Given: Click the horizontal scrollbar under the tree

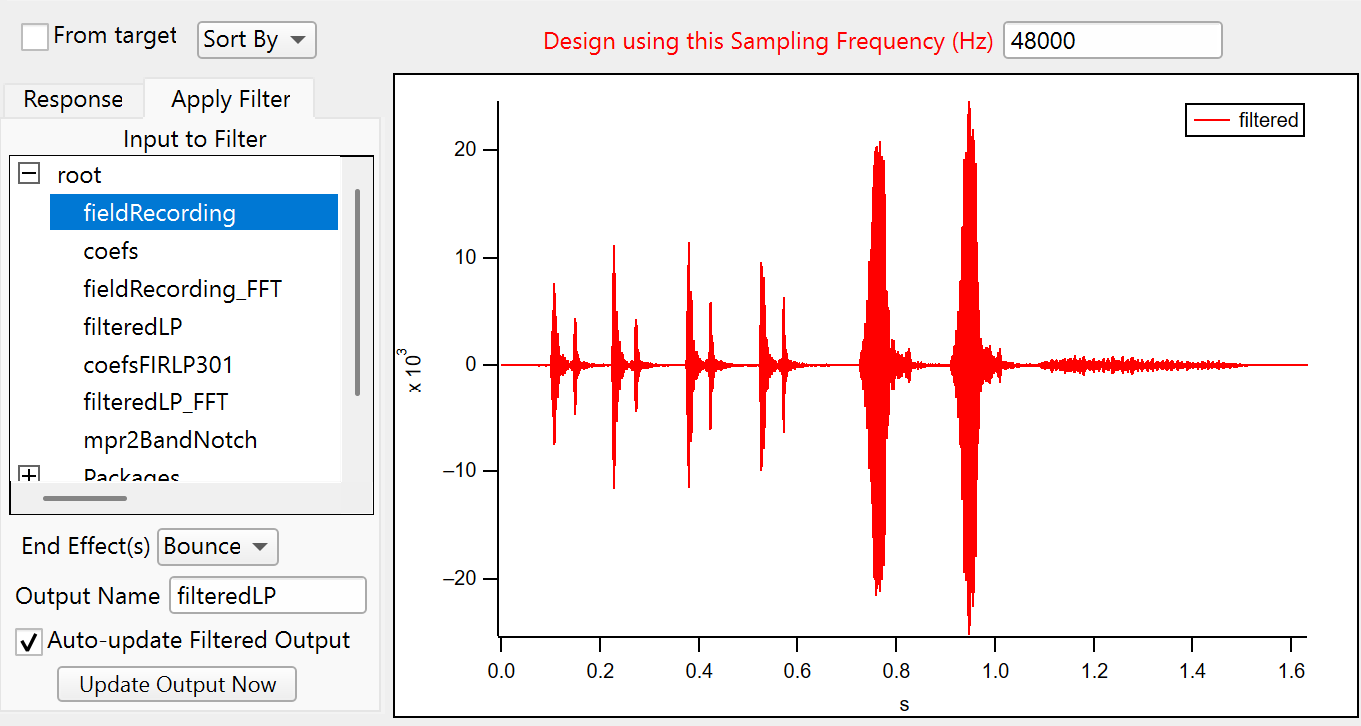Looking at the screenshot, I should 85,497.
